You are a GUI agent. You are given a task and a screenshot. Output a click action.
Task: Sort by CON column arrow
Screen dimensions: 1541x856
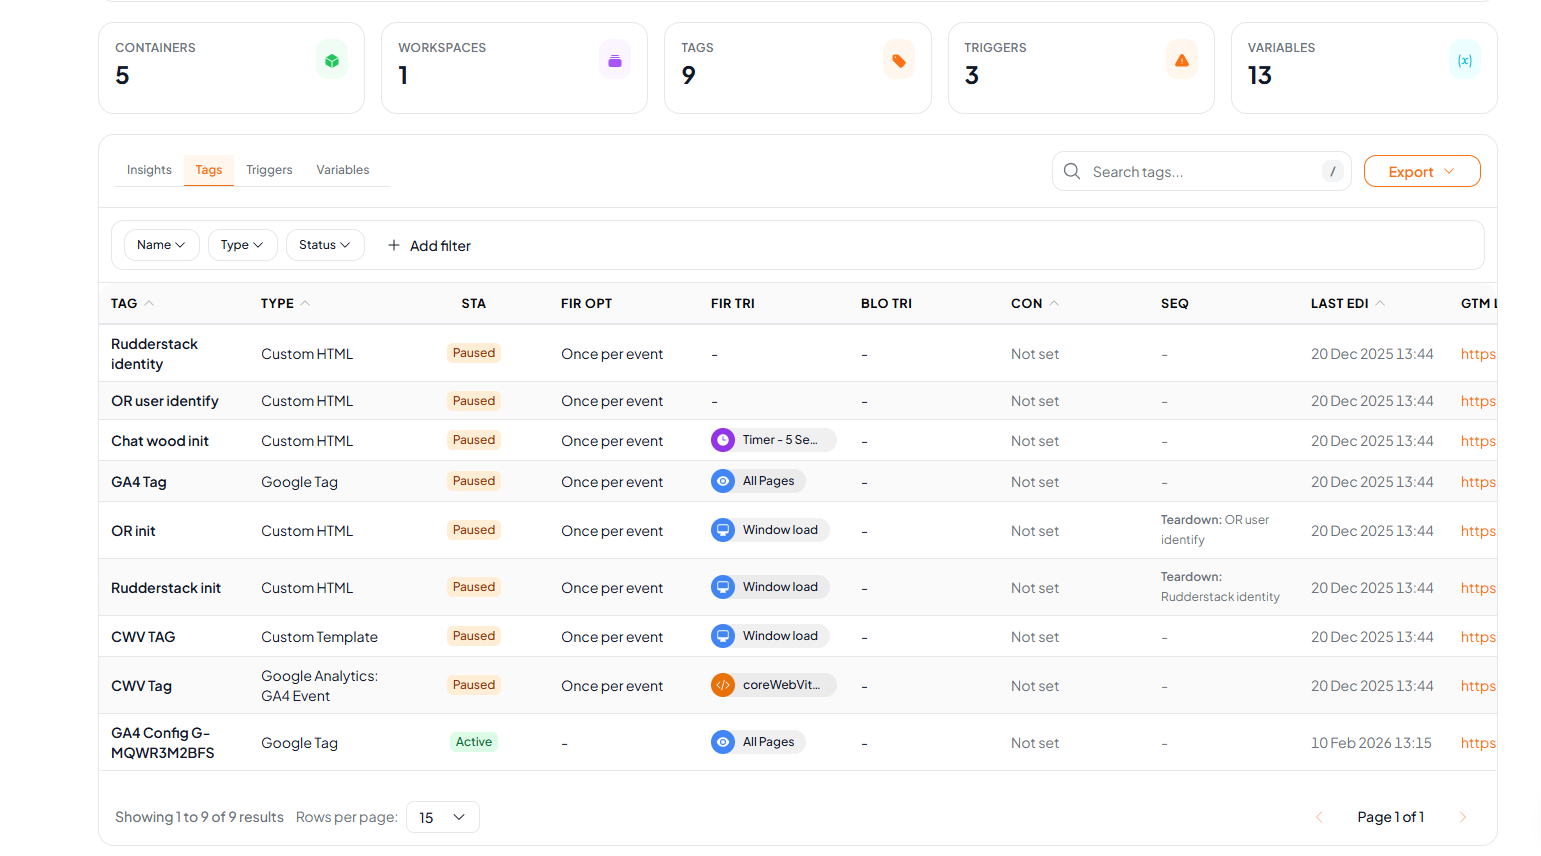click(1054, 303)
